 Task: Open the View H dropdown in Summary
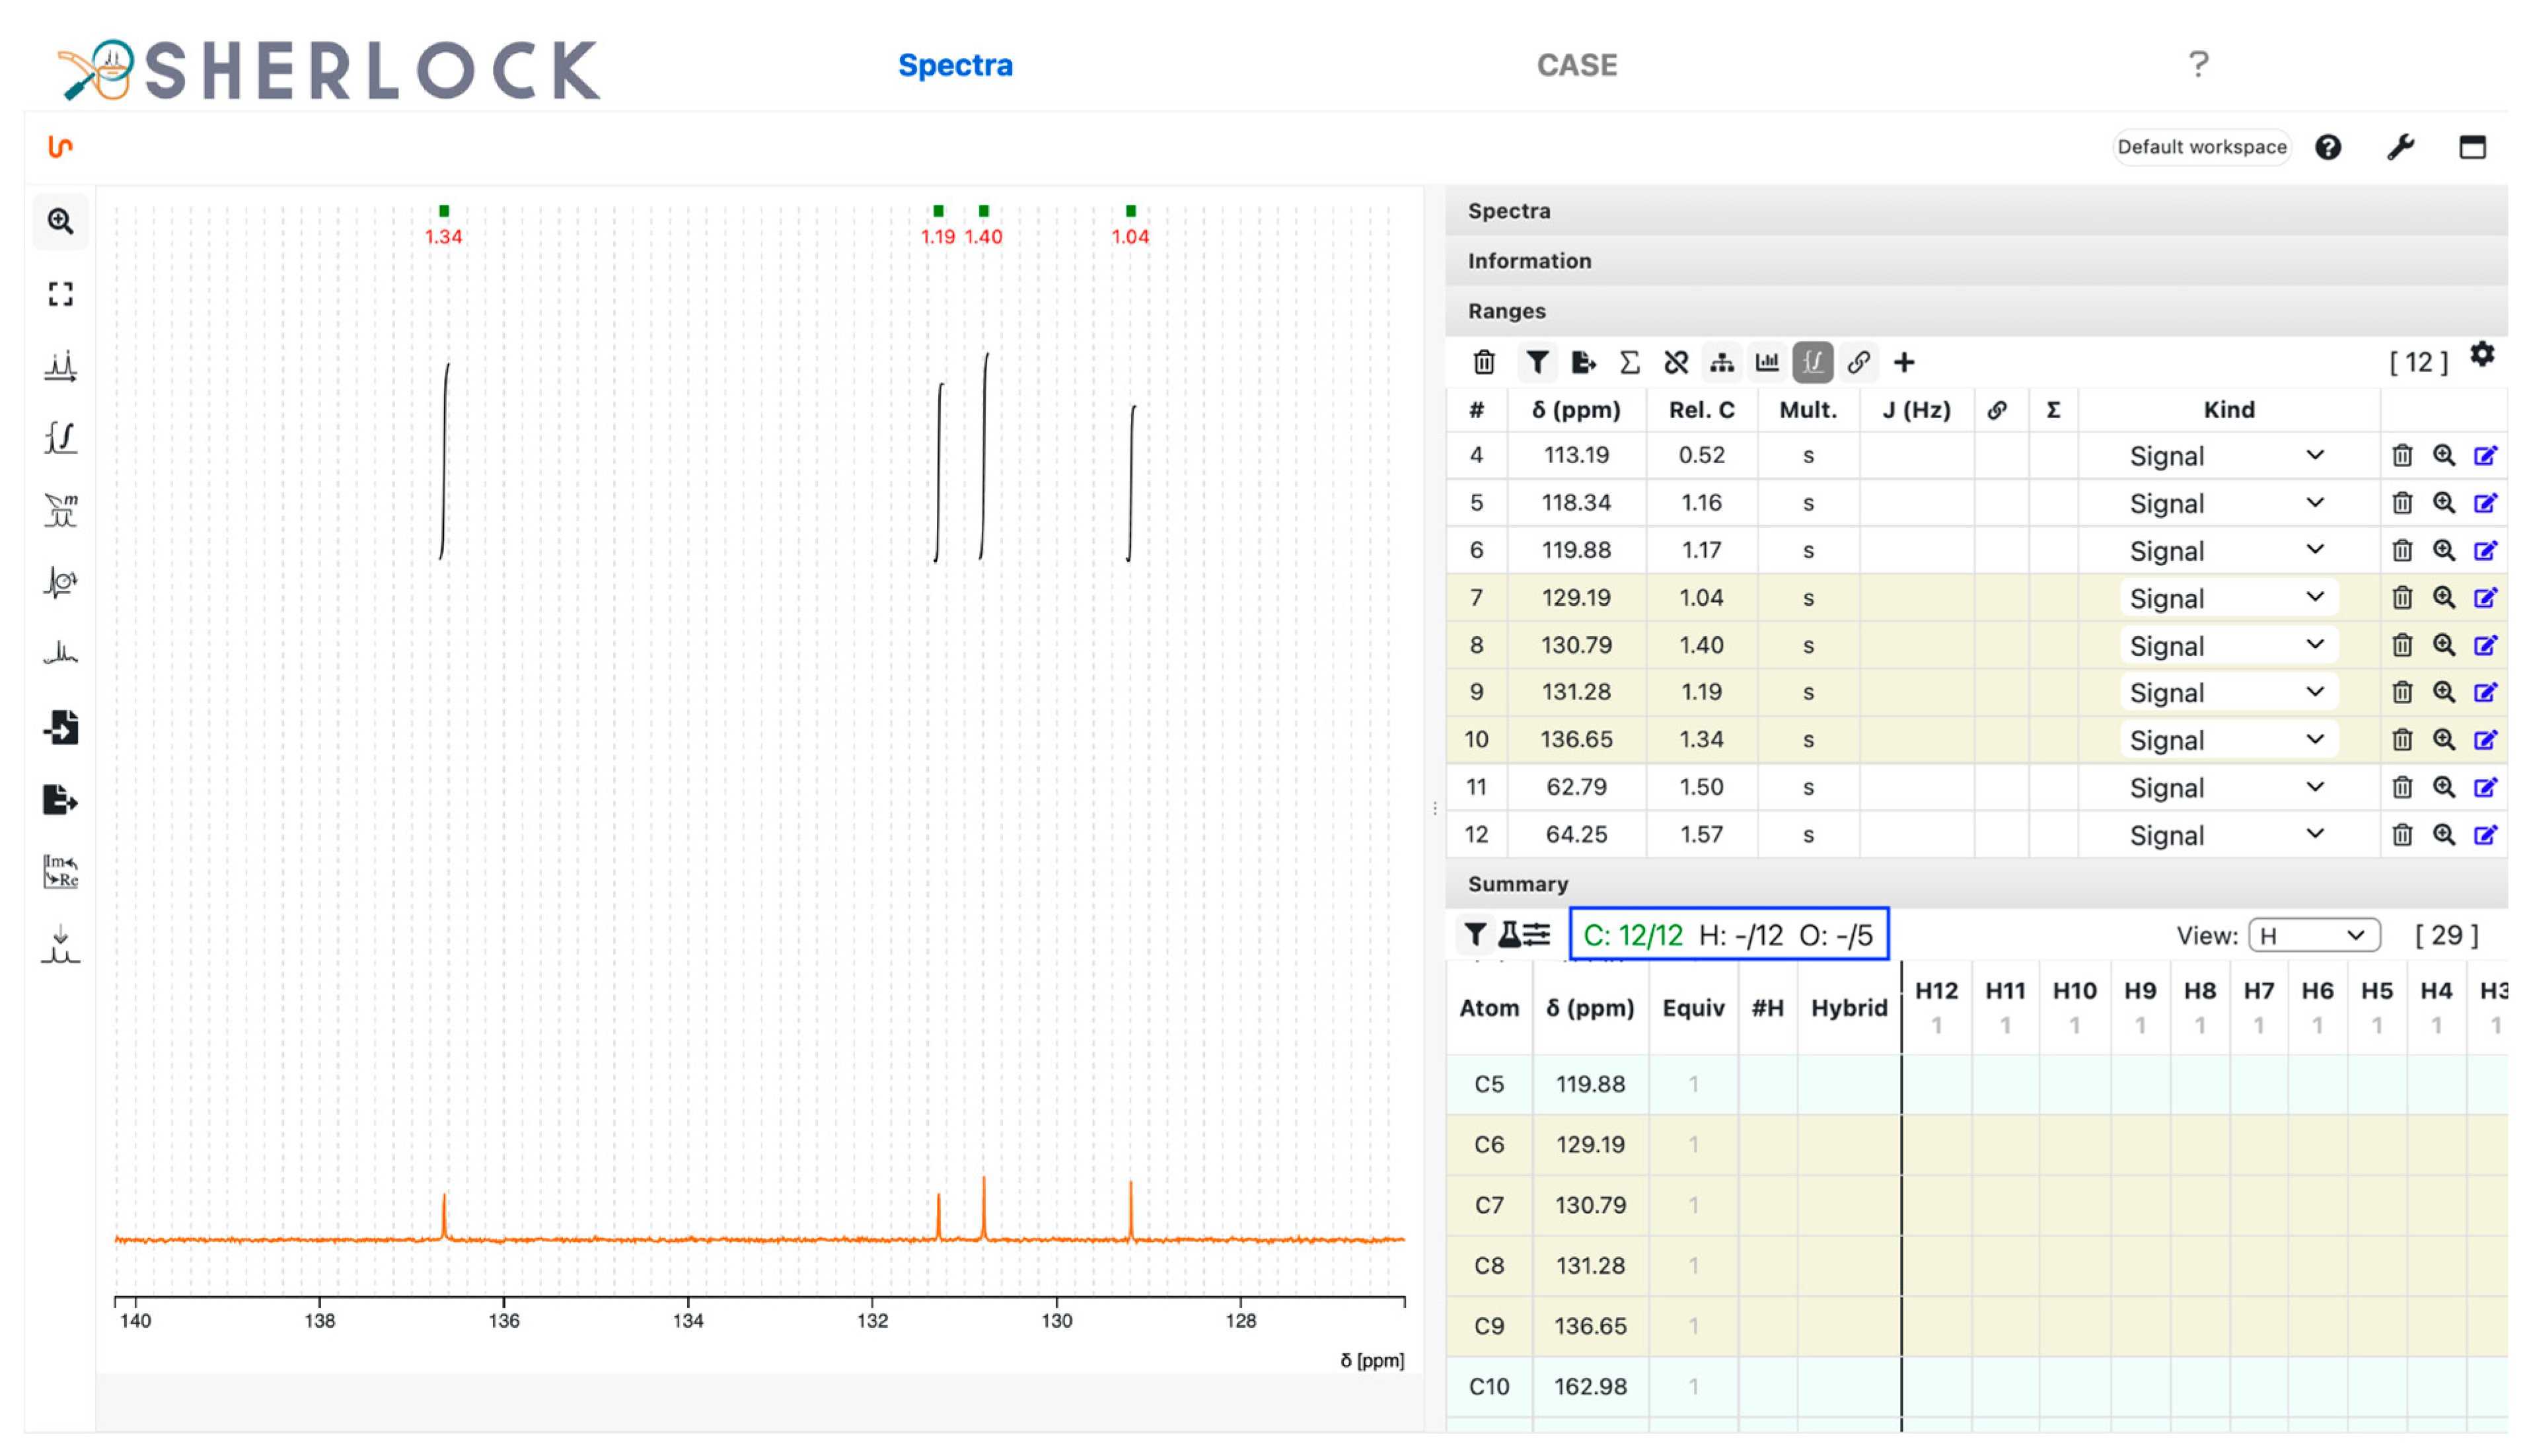coord(2313,935)
